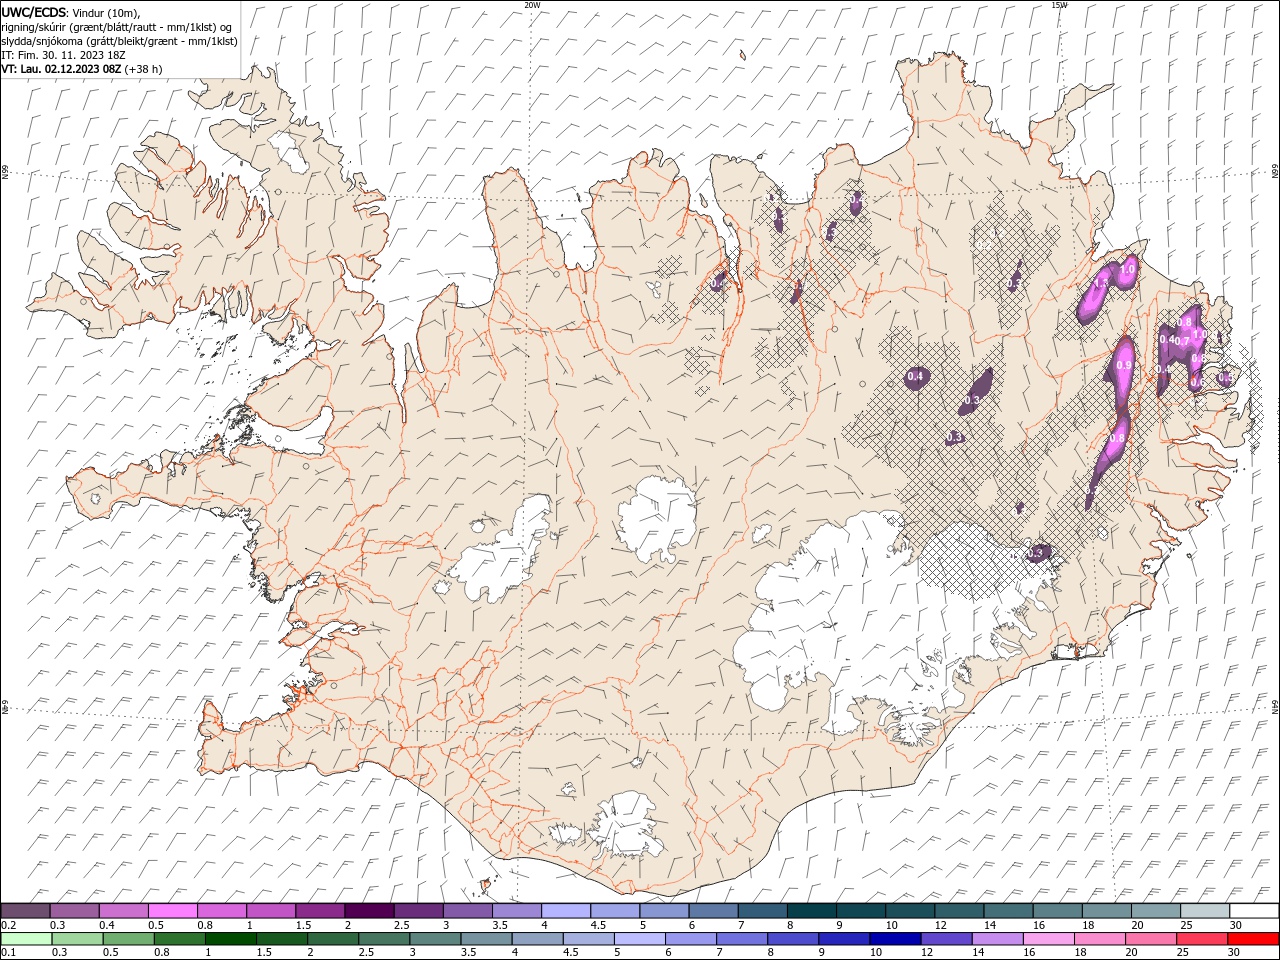
Task: Click the UWC/ECDS title text
Action: click(33, 12)
